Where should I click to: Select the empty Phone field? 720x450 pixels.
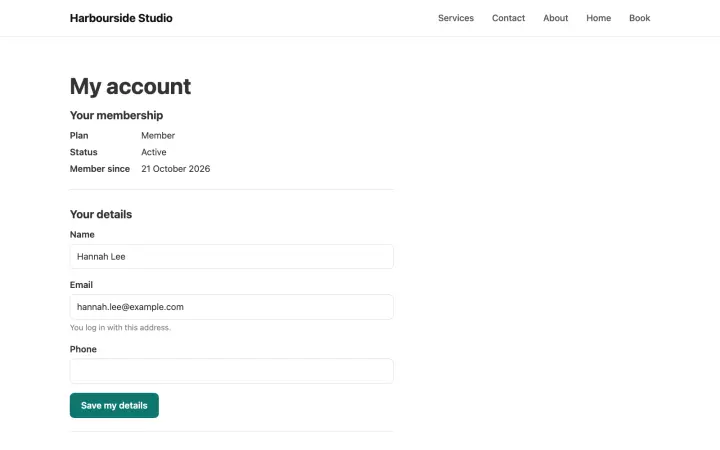click(231, 371)
